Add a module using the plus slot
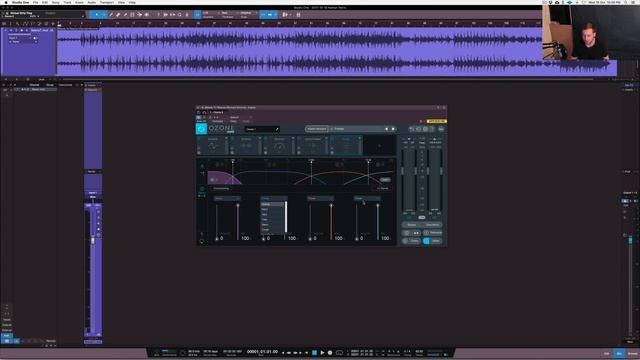The height and width of the screenshot is (360, 640). pyautogui.click(x=379, y=146)
